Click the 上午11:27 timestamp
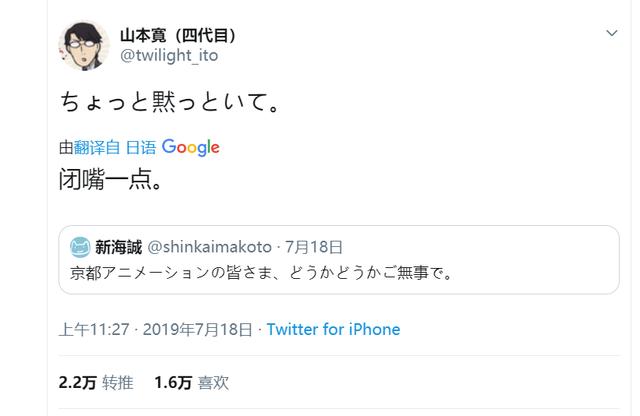640x416 pixels. (x=94, y=329)
